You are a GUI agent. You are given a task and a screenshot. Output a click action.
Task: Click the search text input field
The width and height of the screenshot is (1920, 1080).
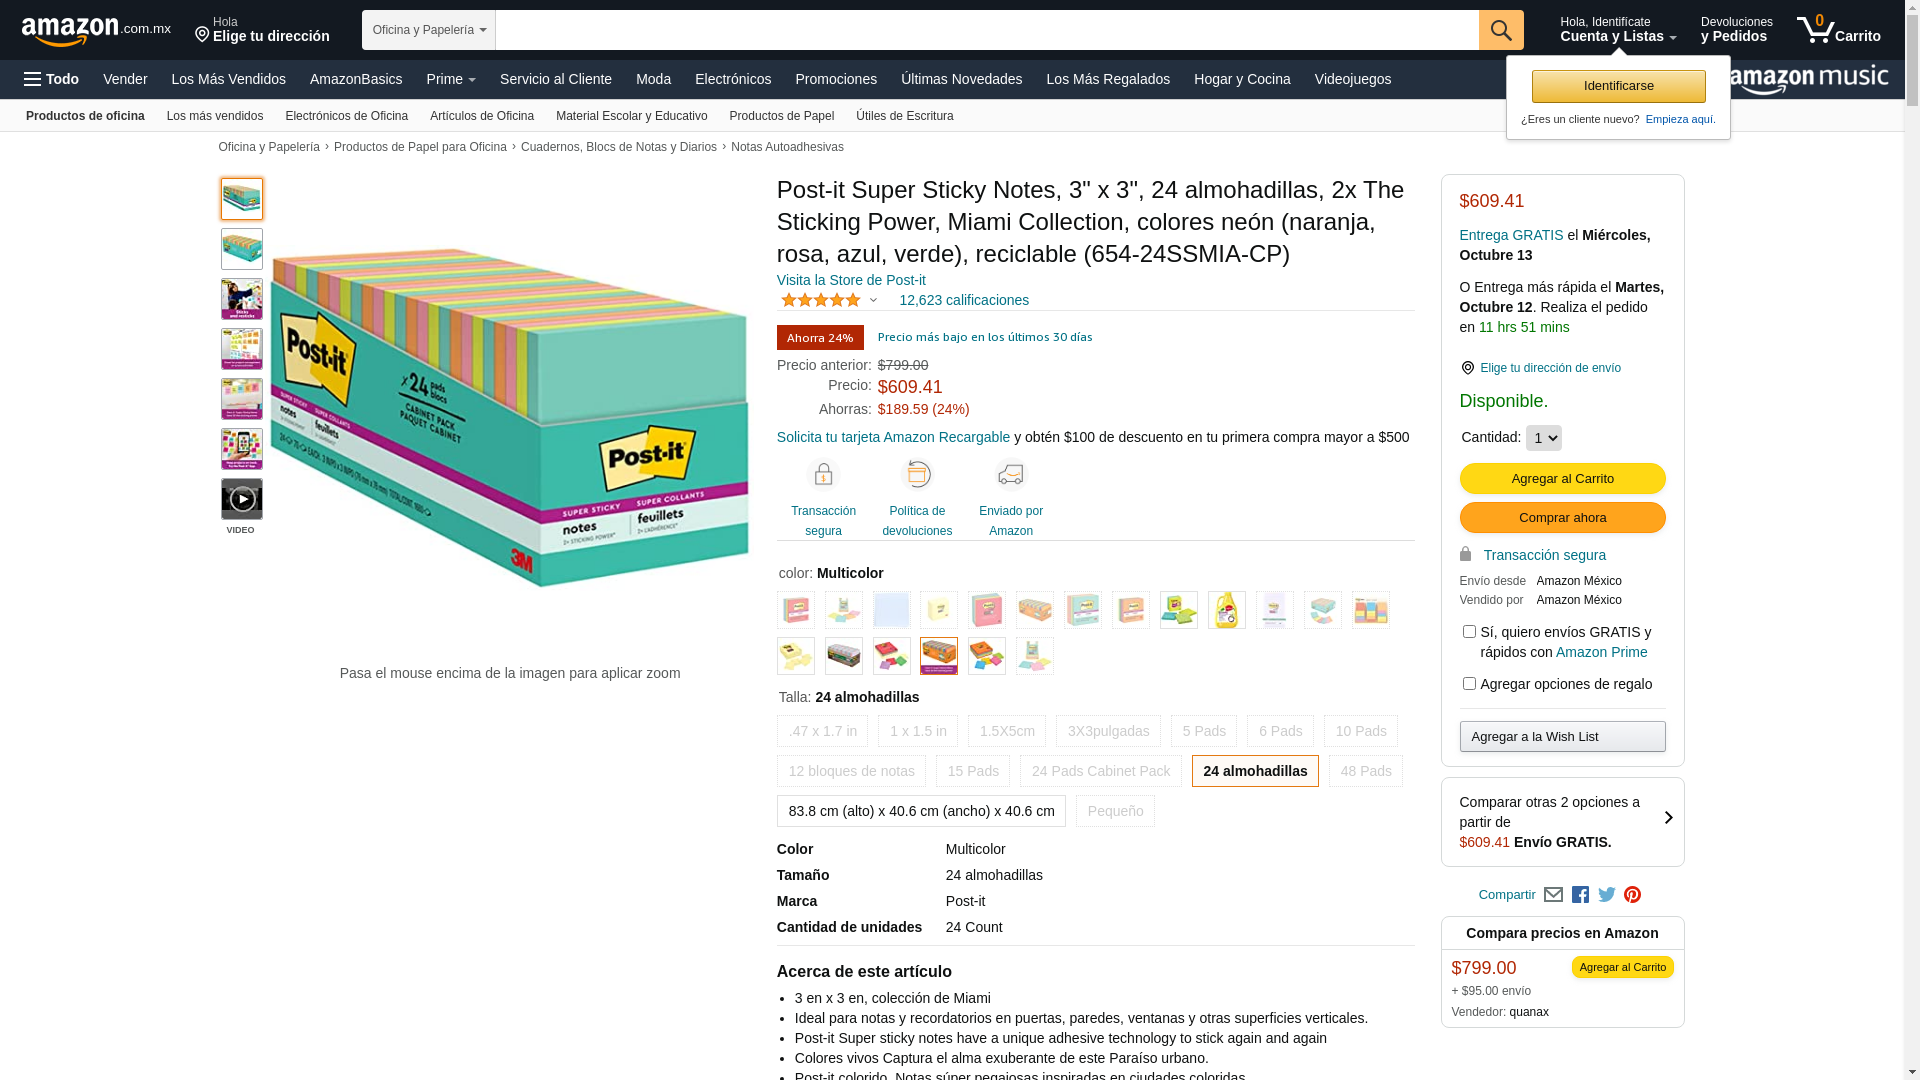click(986, 30)
